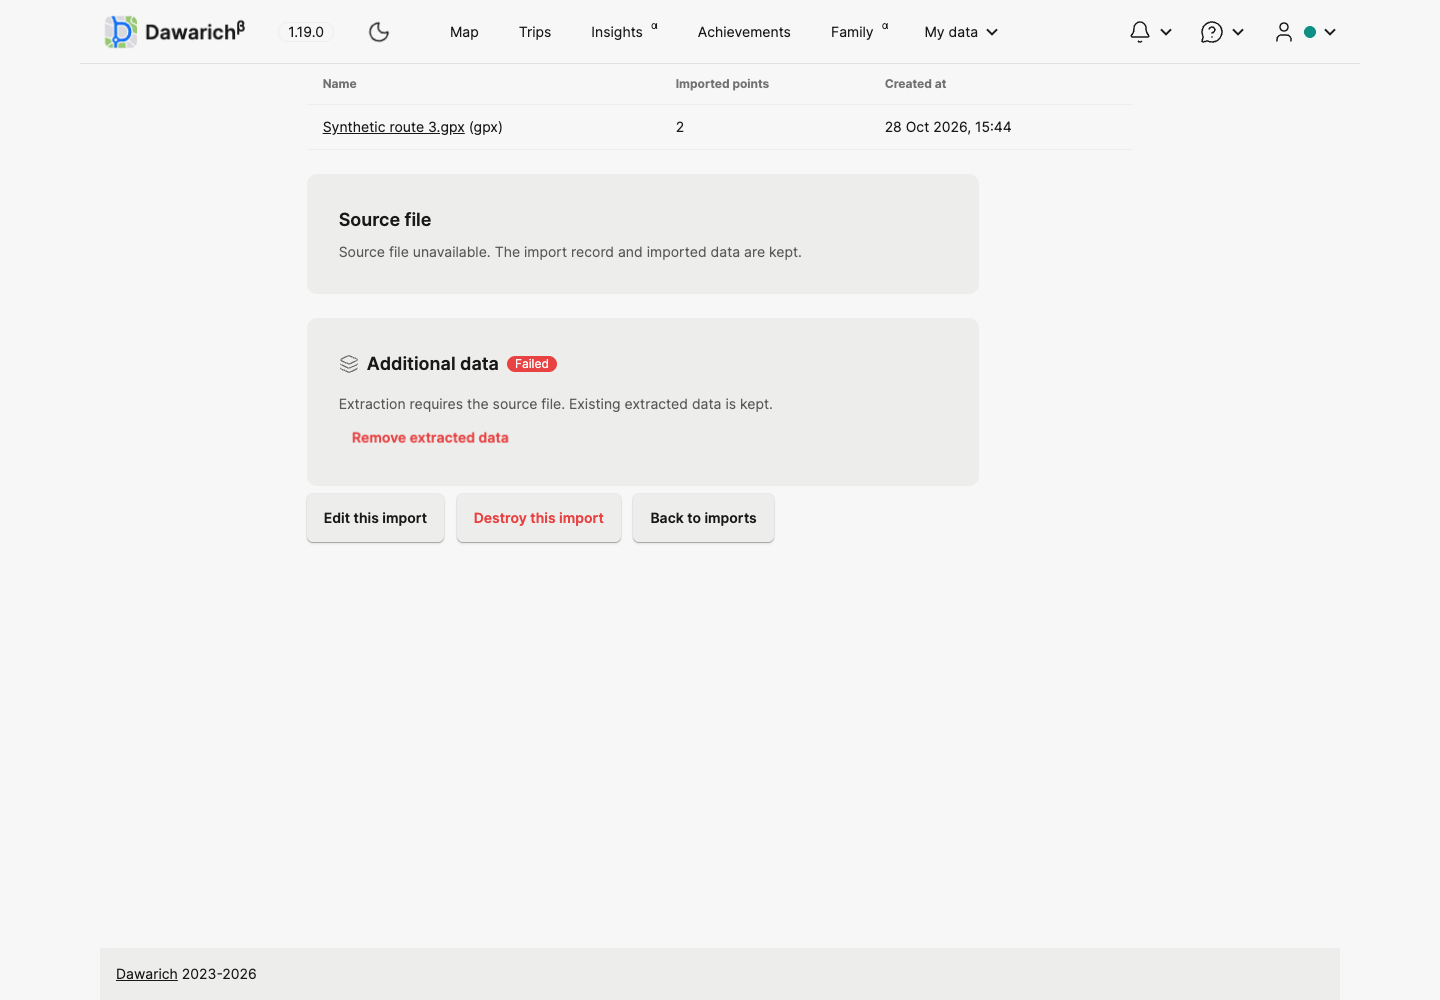Click the Source file heading
The width and height of the screenshot is (1440, 1000).
(385, 220)
